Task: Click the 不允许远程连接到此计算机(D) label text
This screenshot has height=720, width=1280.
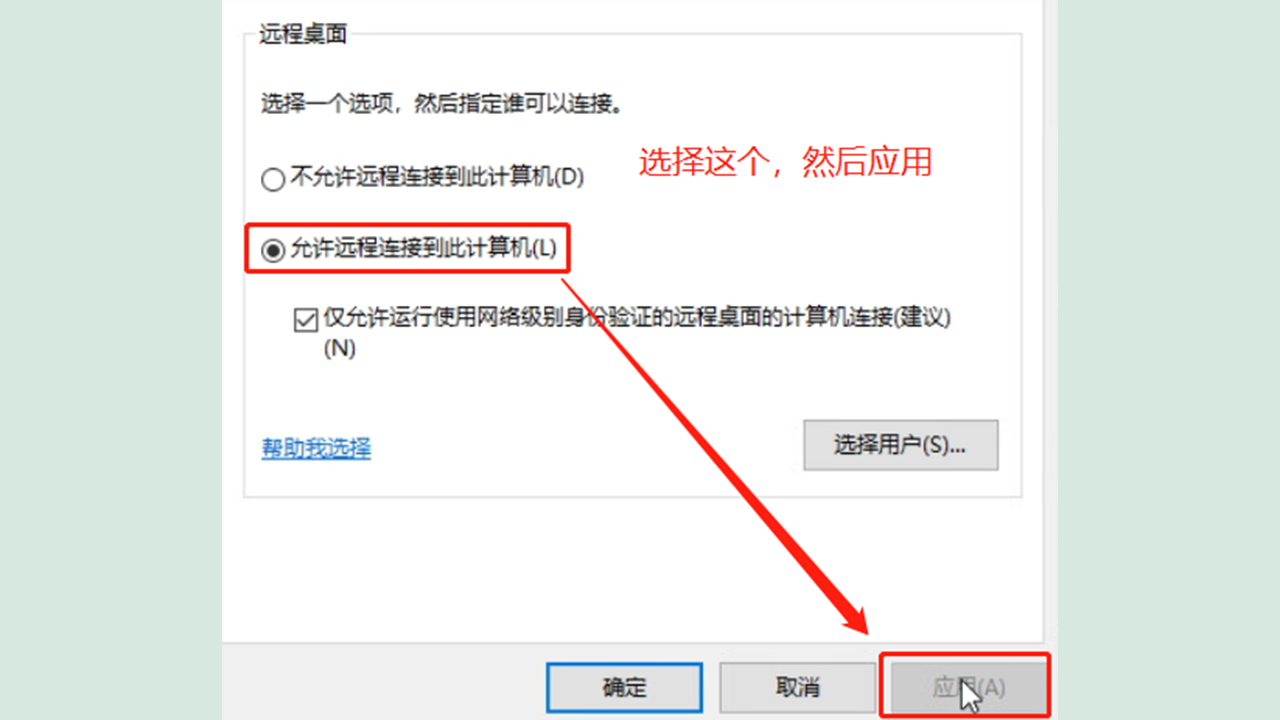Action: pyautogui.click(x=437, y=179)
